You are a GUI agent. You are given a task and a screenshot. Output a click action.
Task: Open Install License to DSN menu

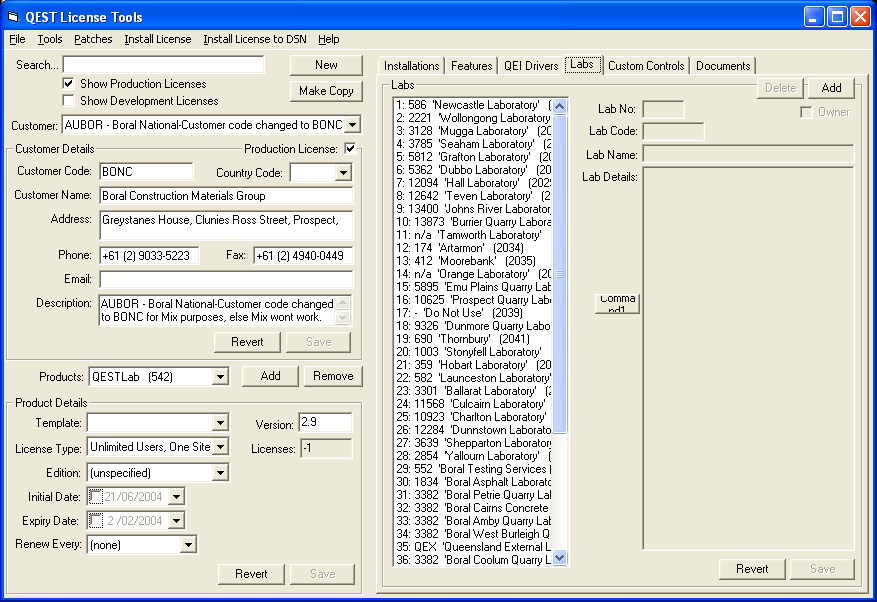[x=254, y=39]
